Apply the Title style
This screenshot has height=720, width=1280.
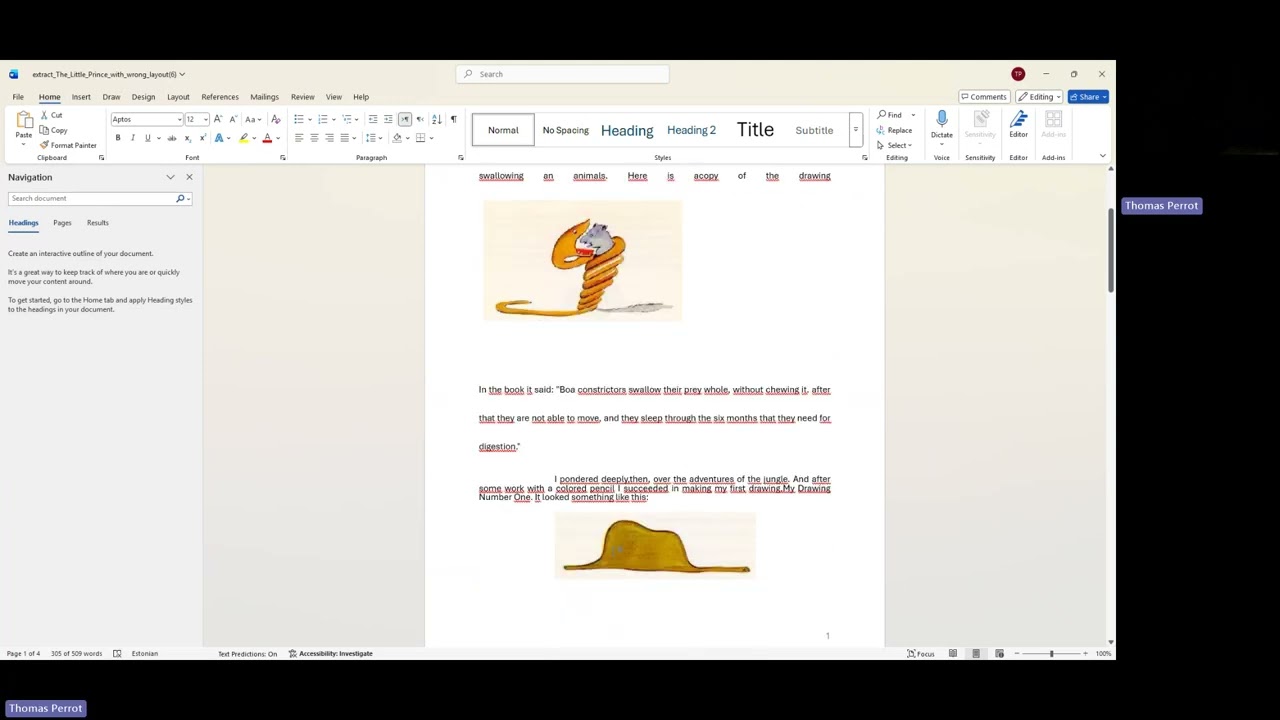click(755, 130)
